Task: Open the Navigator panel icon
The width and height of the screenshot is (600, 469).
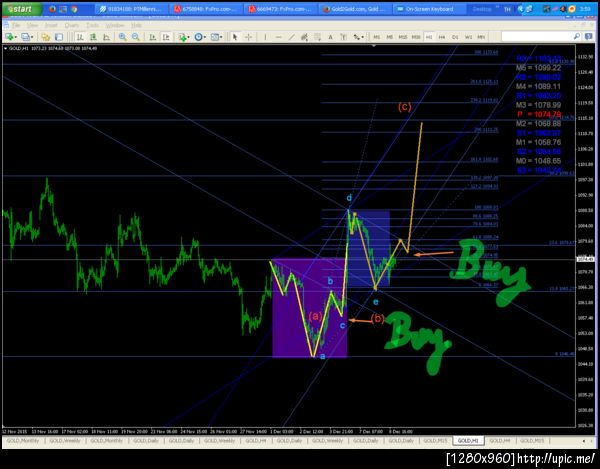Action: [59, 37]
